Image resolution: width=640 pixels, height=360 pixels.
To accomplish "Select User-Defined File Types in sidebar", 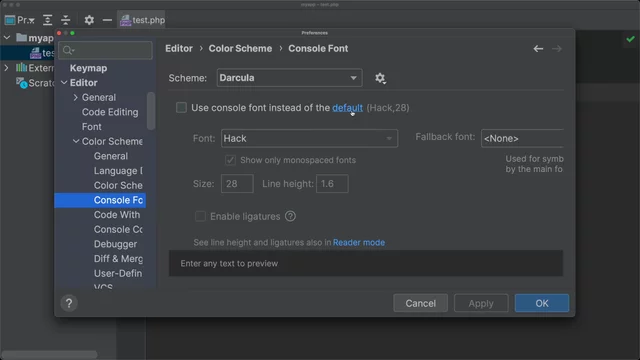I will pyautogui.click(x=118, y=273).
